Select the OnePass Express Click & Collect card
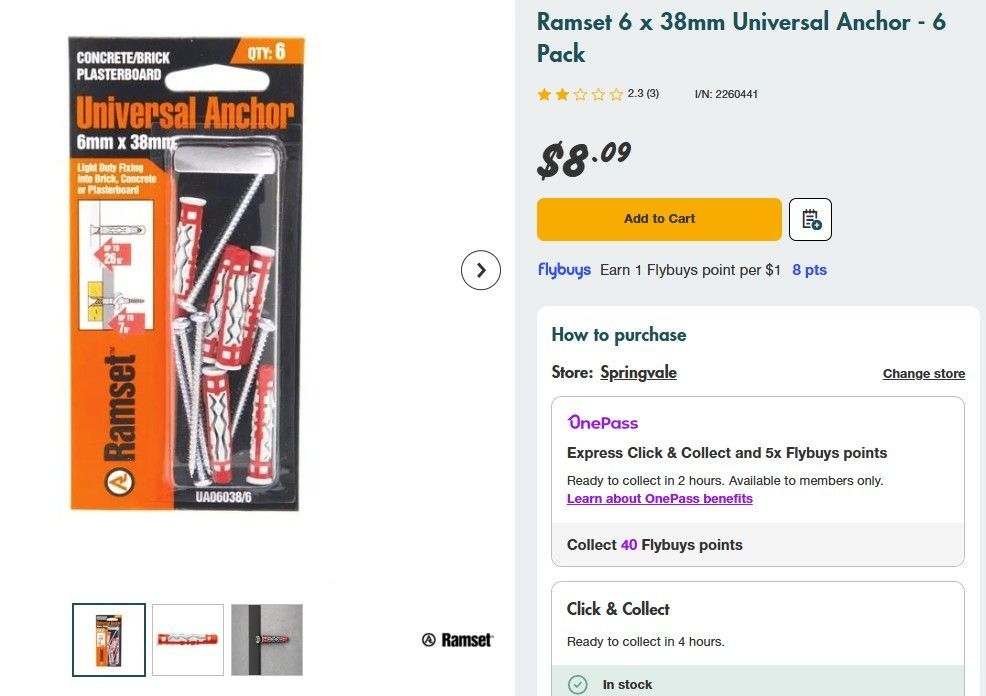Image resolution: width=986 pixels, height=696 pixels. point(757,460)
